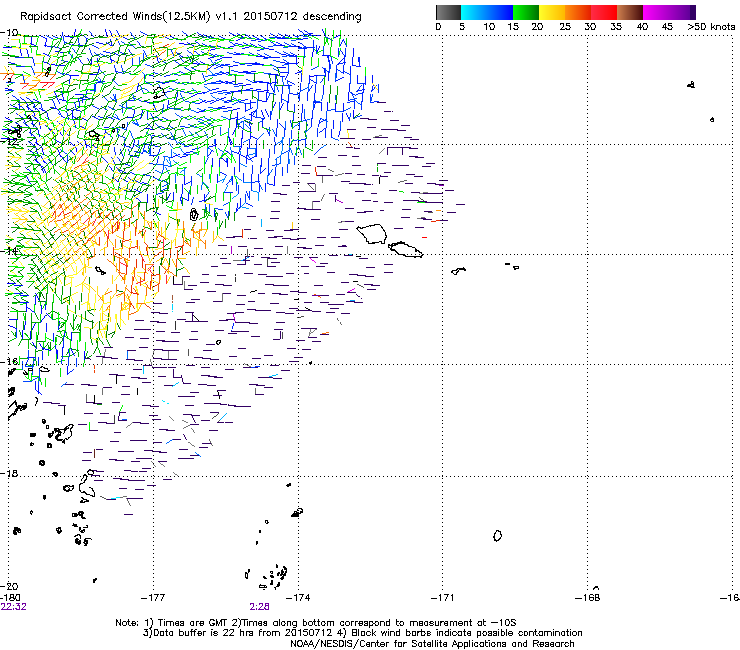Screen dimensions: 740x650
Task: Click the '-174' longitude axis label
Action: tap(298, 598)
